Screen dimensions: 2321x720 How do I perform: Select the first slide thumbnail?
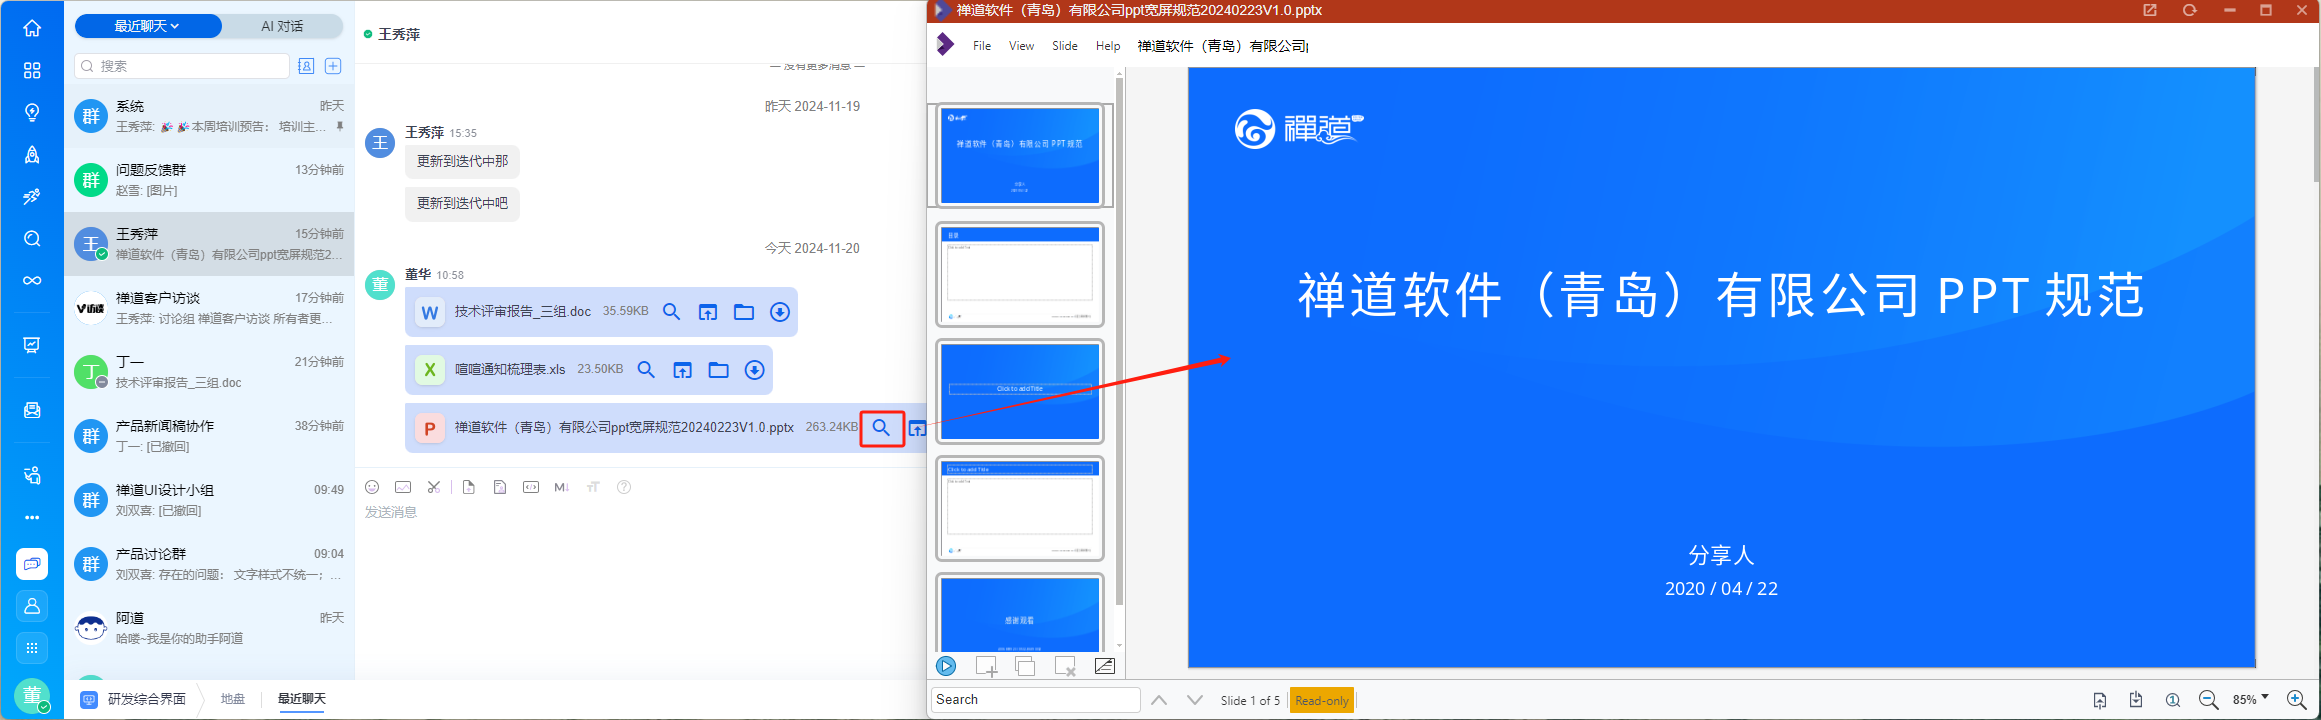coord(1020,156)
